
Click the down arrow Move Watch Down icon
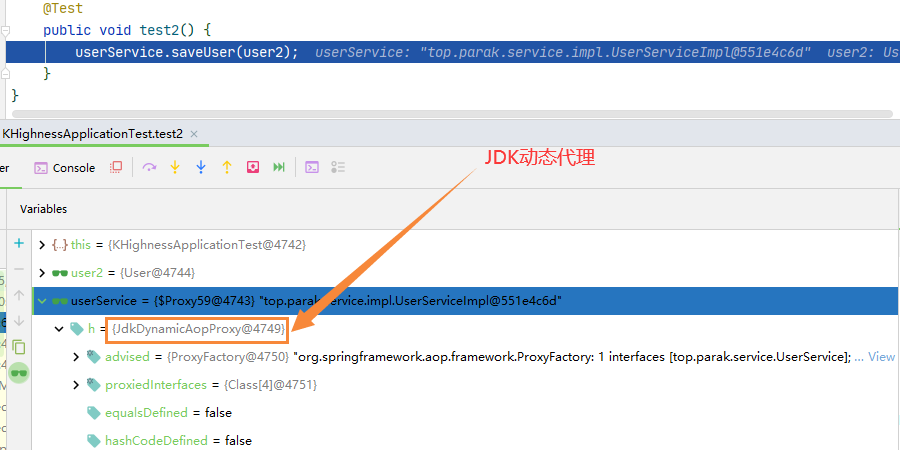[x=19, y=321]
